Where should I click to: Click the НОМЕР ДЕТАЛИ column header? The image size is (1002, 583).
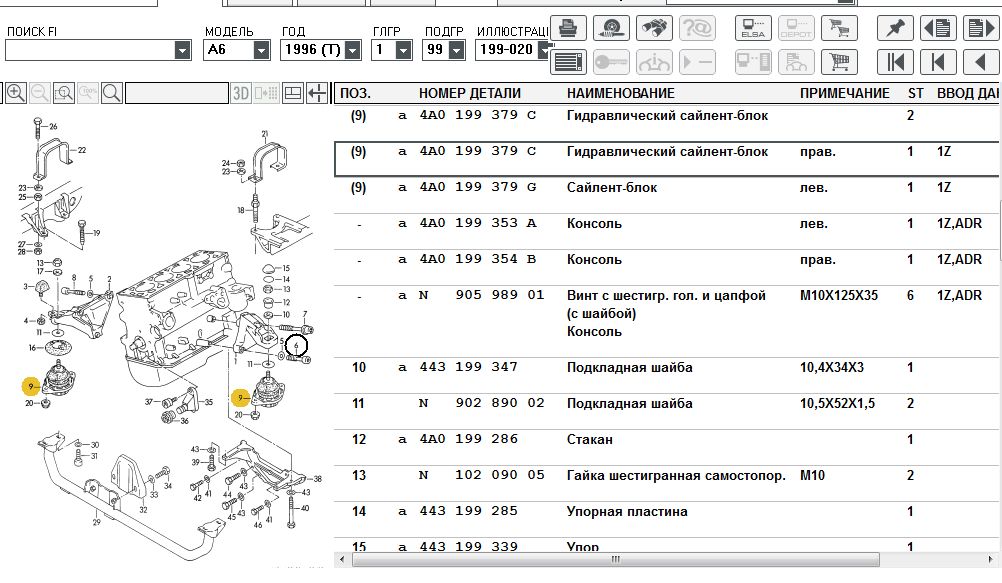[x=469, y=93]
